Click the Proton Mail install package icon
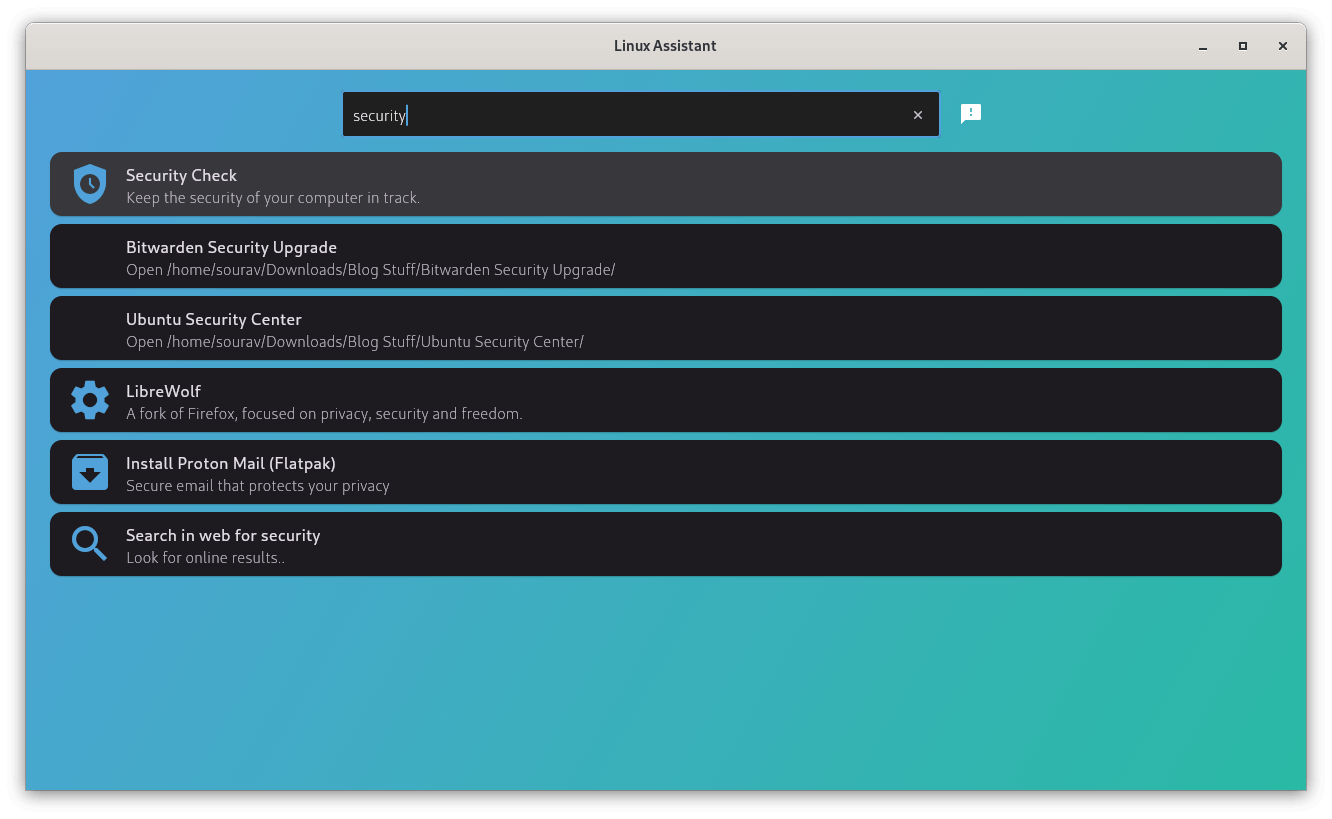1332x819 pixels. click(90, 472)
